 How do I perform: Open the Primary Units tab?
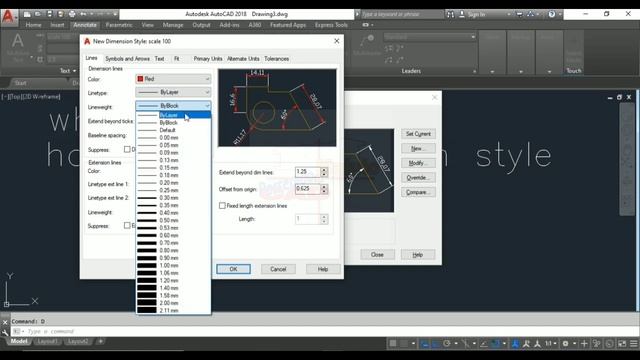(208, 59)
